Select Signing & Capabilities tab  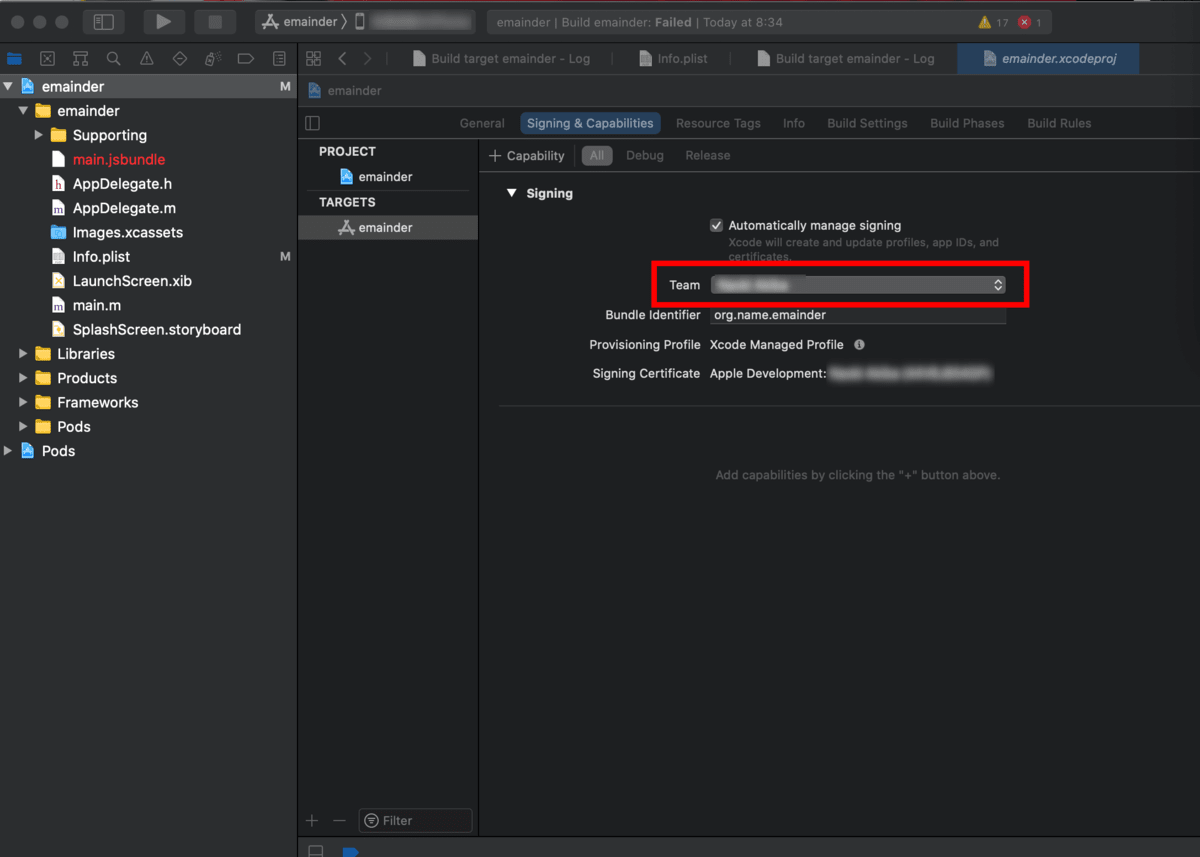point(590,123)
